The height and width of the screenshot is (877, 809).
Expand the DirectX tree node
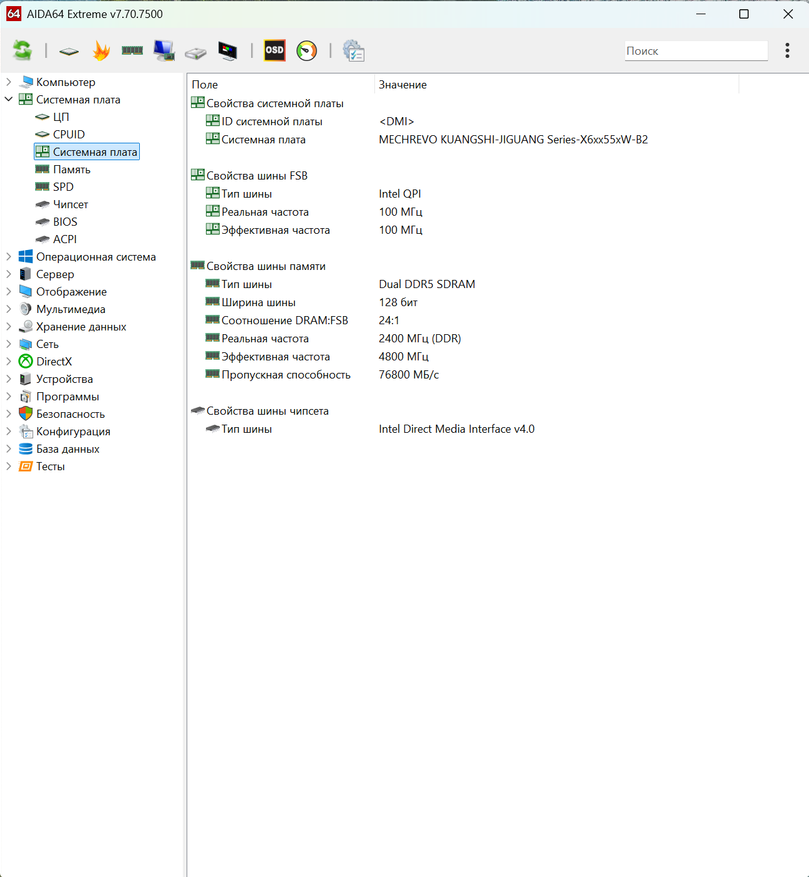point(8,361)
